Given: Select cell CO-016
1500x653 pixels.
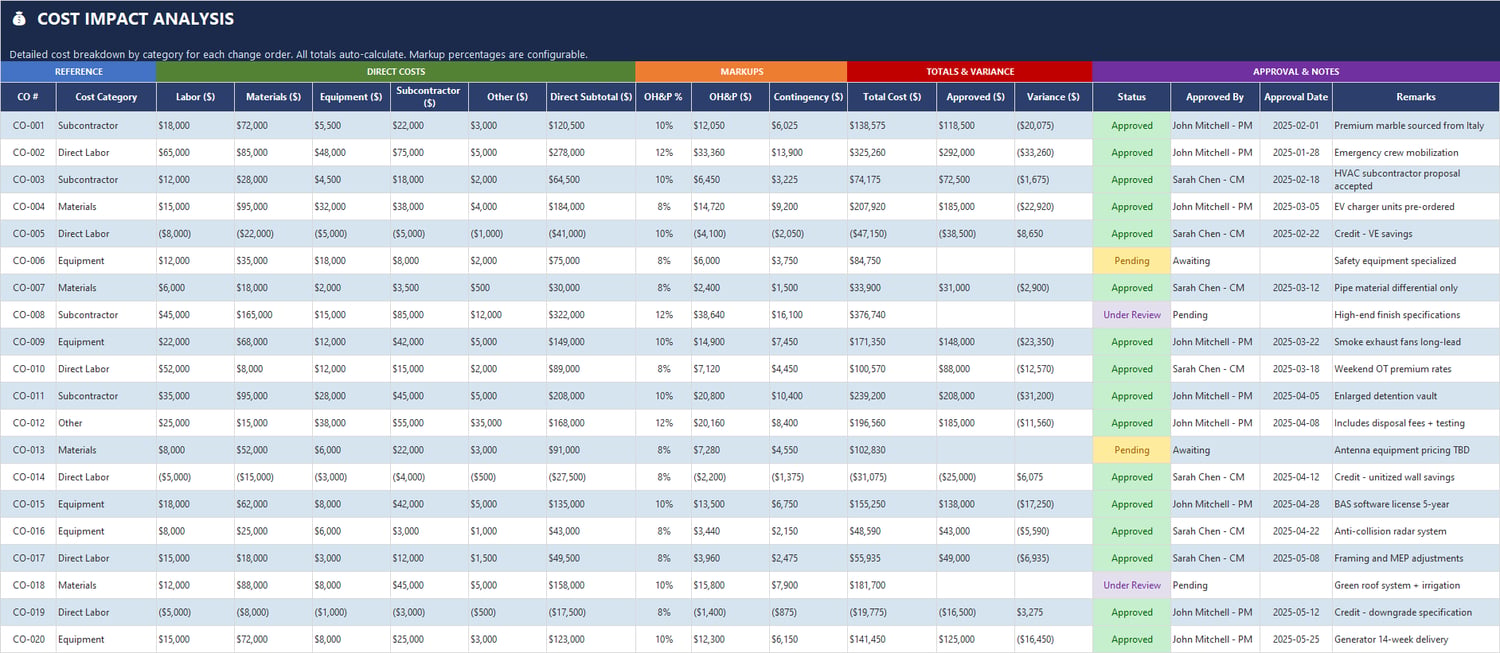Looking at the screenshot, I should (28, 531).
